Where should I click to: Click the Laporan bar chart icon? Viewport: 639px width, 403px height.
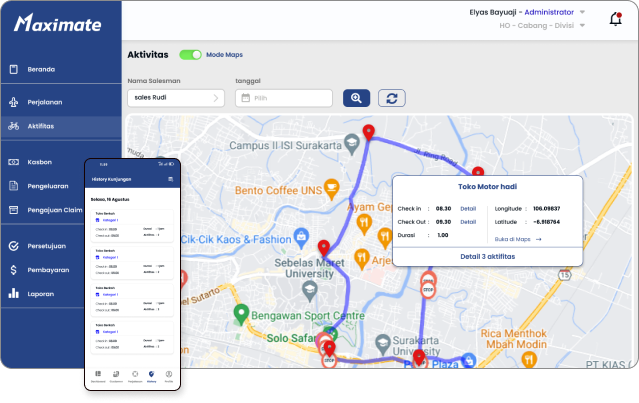[13, 293]
